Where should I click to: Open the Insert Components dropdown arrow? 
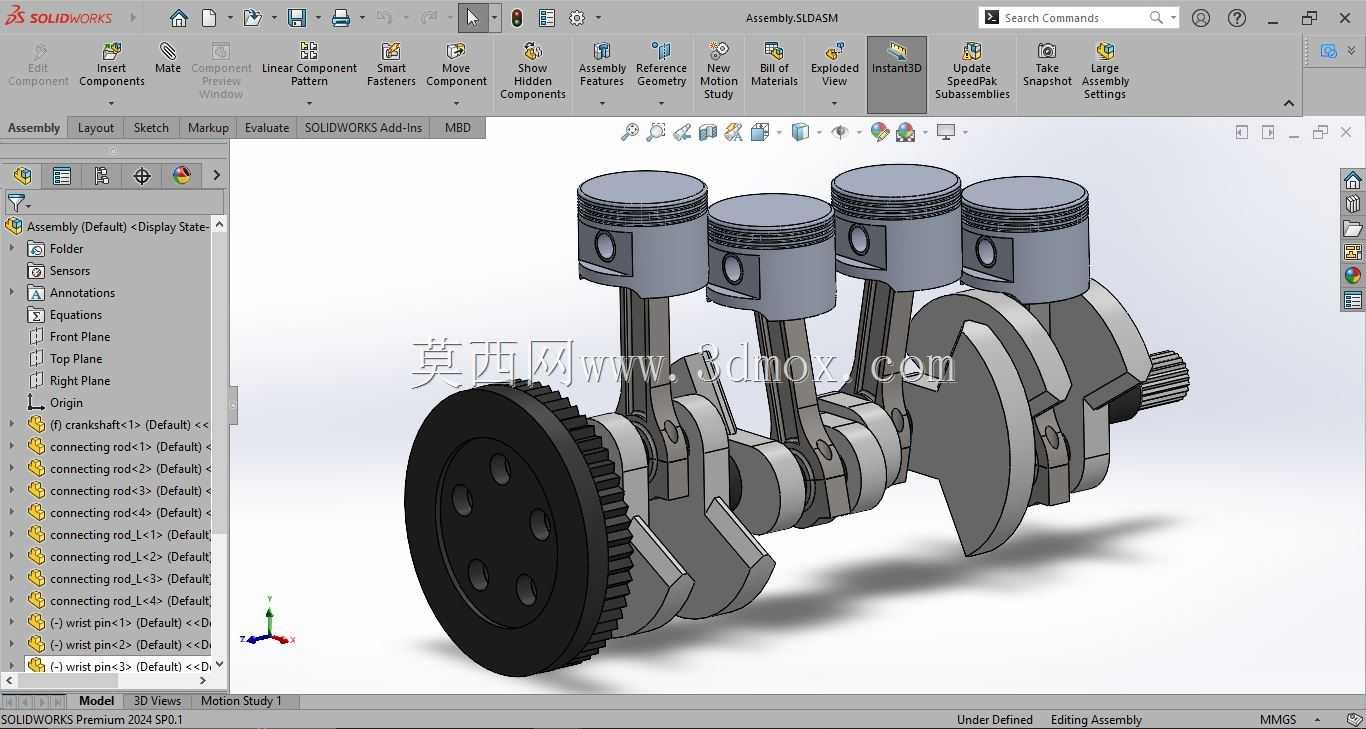pos(111,103)
